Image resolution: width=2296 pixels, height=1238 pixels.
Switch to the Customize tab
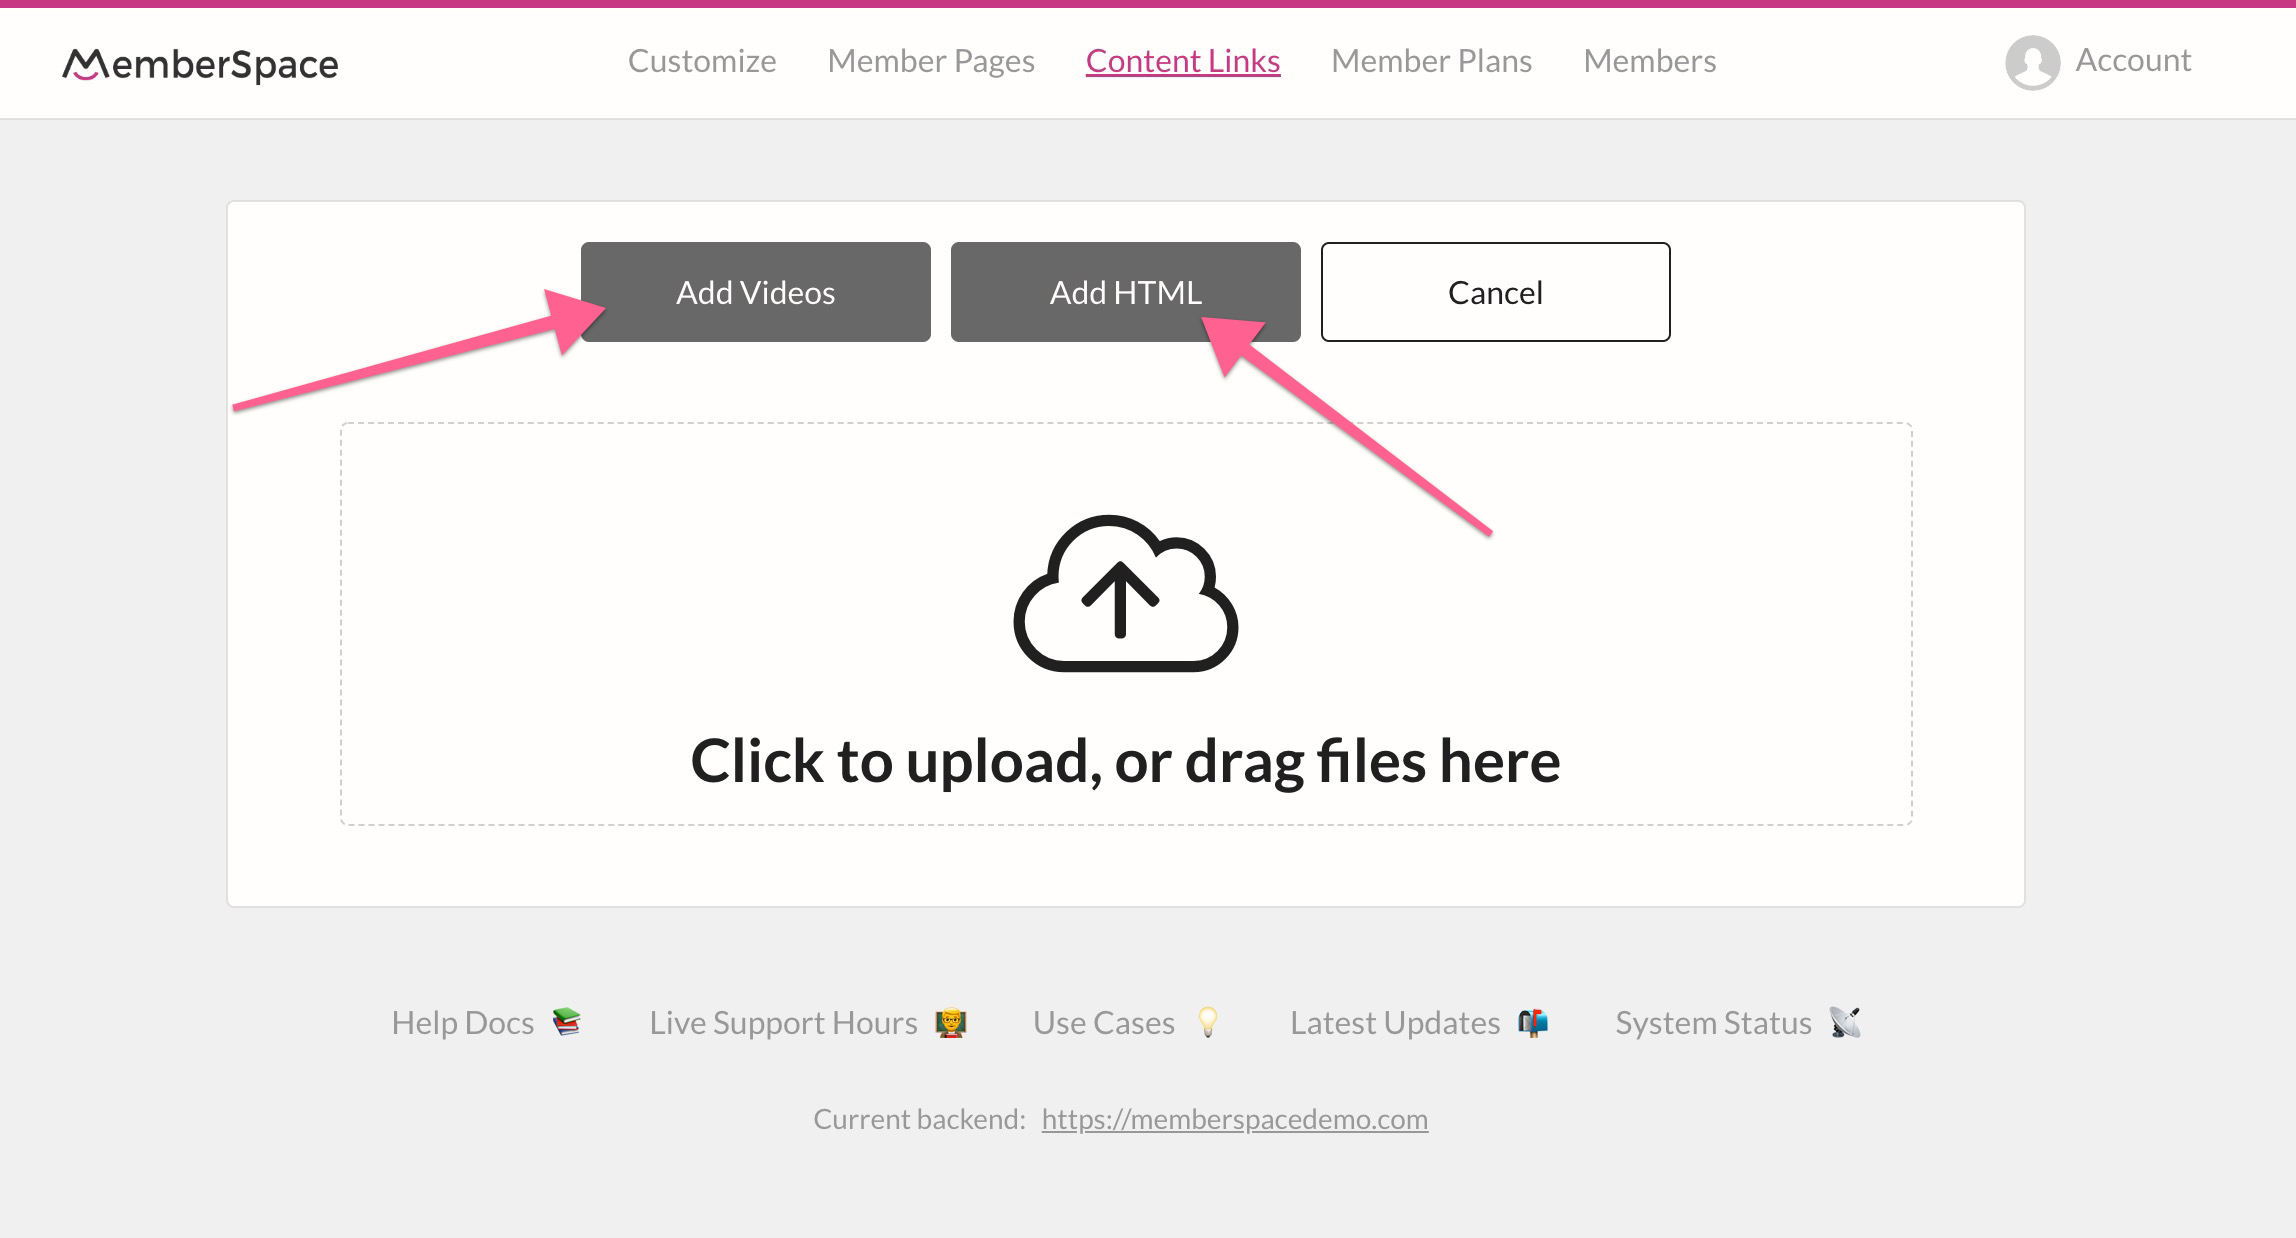(x=702, y=60)
